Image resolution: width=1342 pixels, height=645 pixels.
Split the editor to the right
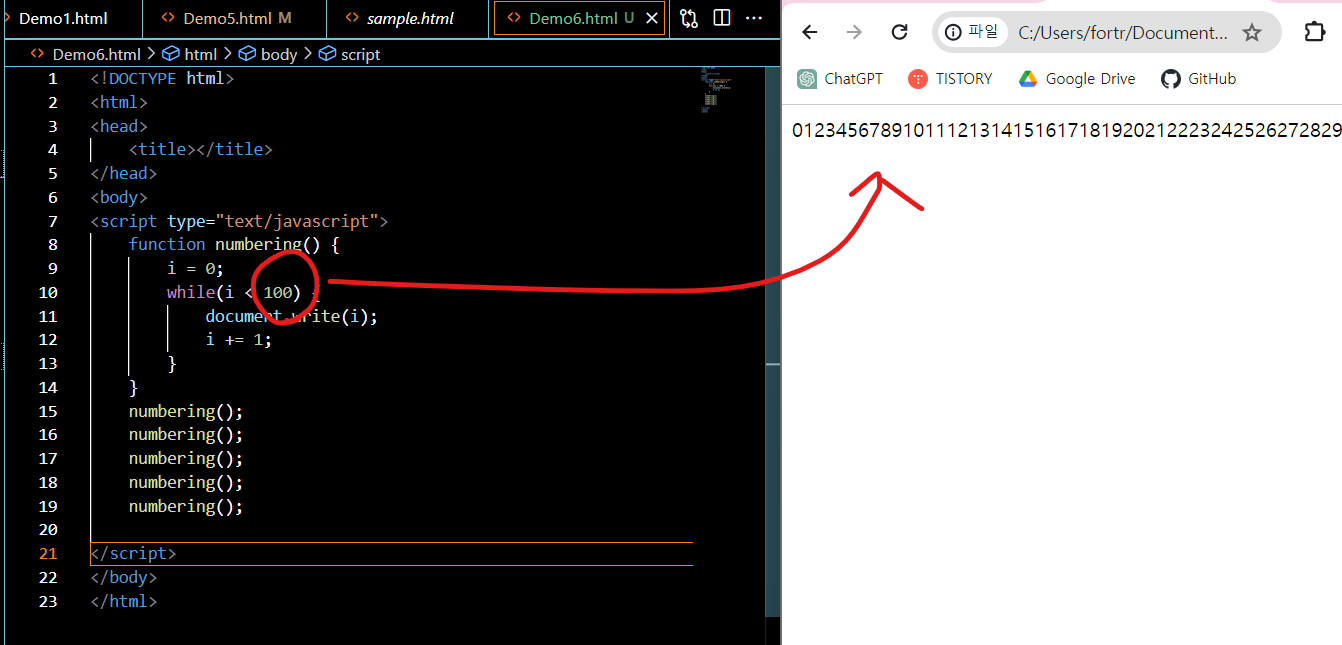click(x=722, y=18)
